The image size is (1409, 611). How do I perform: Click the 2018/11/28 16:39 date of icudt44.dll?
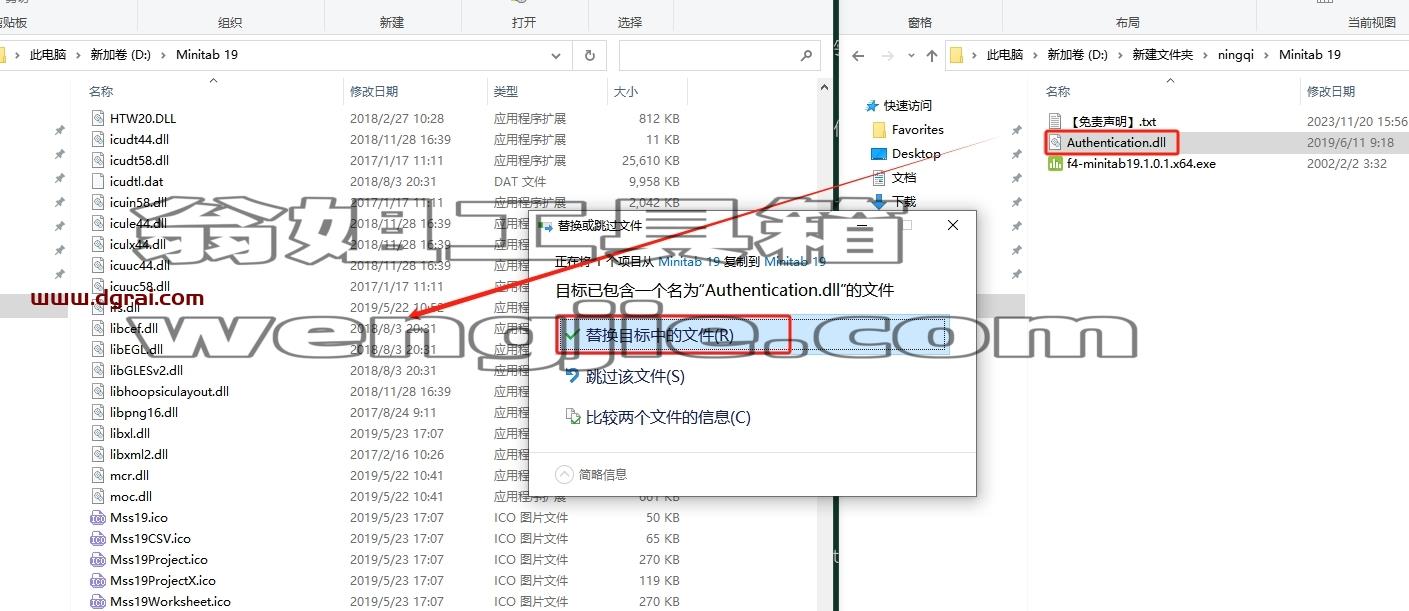[400, 139]
